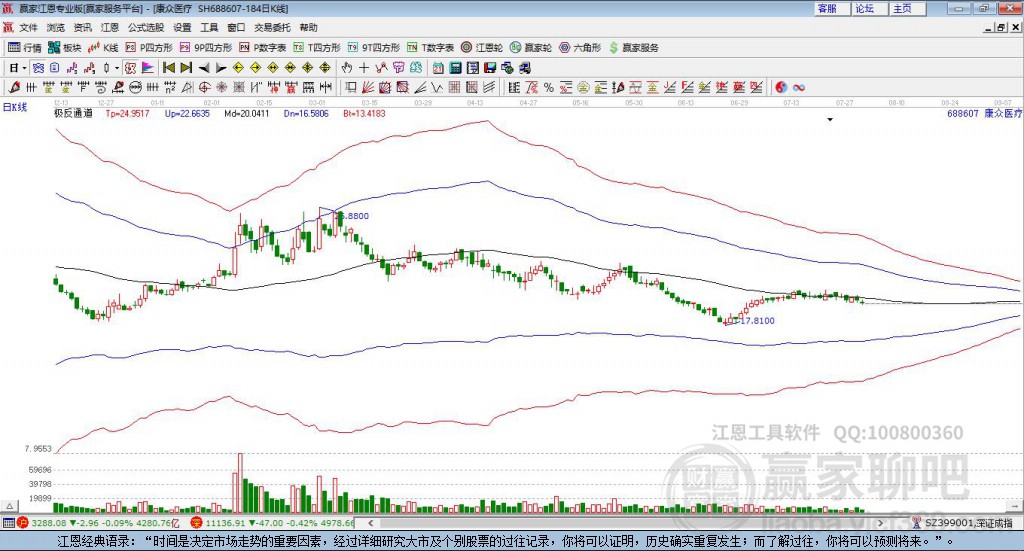Open the 公式选股 menu
Viewport: 1024px width, 551px height.
pyautogui.click(x=146, y=27)
